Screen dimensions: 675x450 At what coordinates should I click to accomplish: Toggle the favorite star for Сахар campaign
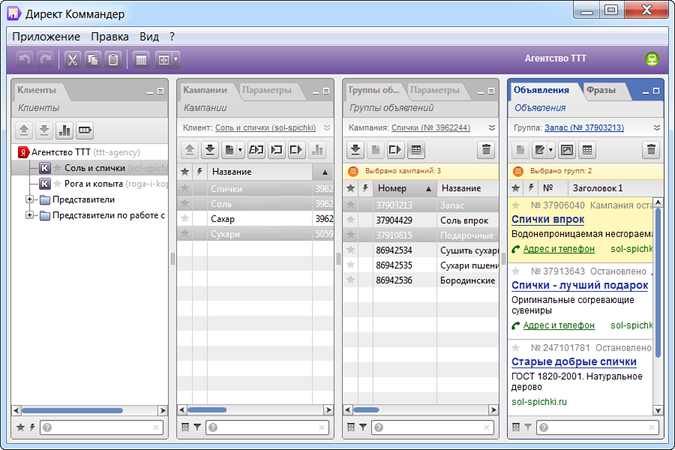[x=185, y=218]
